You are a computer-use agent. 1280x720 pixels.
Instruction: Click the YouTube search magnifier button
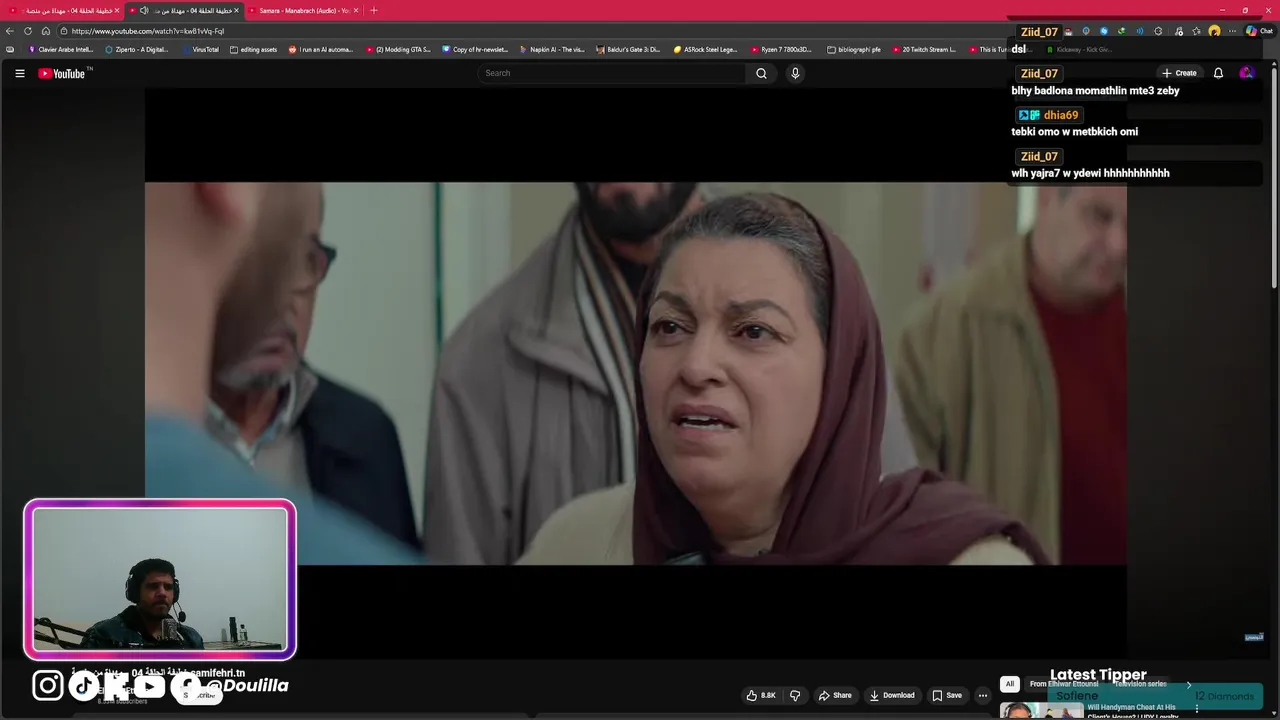tap(761, 73)
